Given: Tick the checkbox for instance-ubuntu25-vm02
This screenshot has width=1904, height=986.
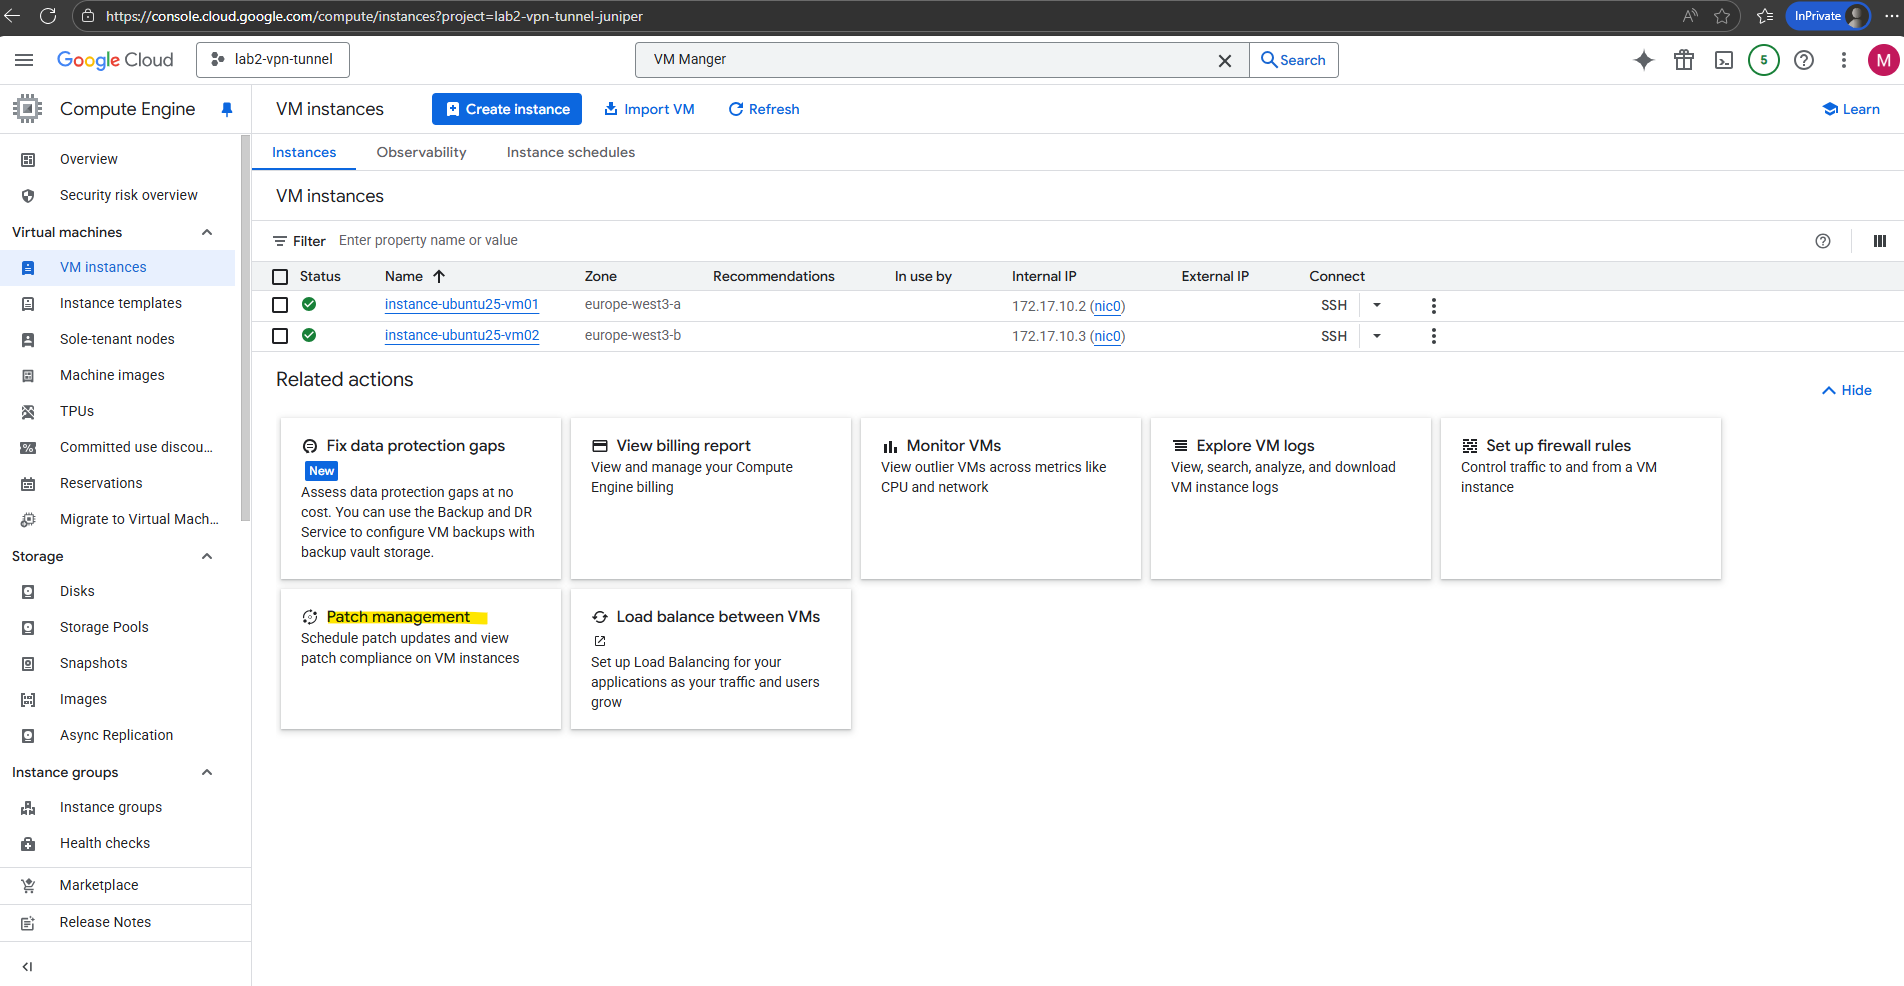Looking at the screenshot, I should pyautogui.click(x=280, y=336).
